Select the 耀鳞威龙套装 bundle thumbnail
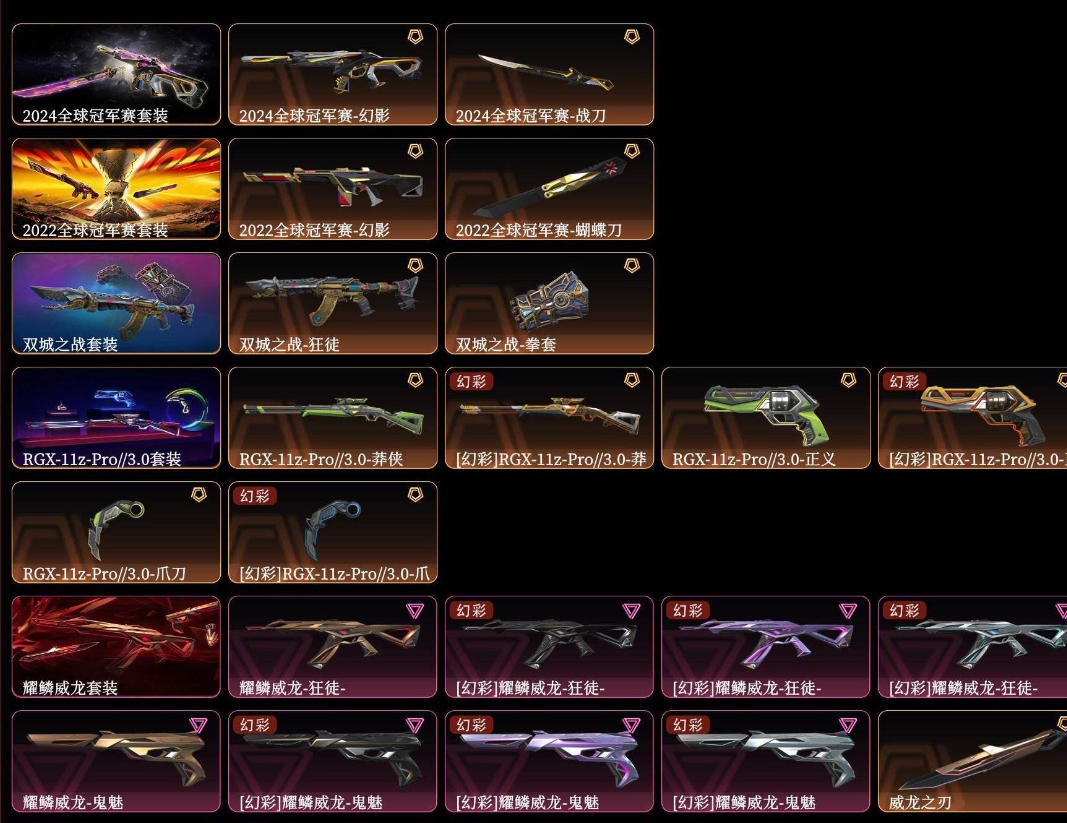Screen dimensions: 1067x823 point(116,647)
